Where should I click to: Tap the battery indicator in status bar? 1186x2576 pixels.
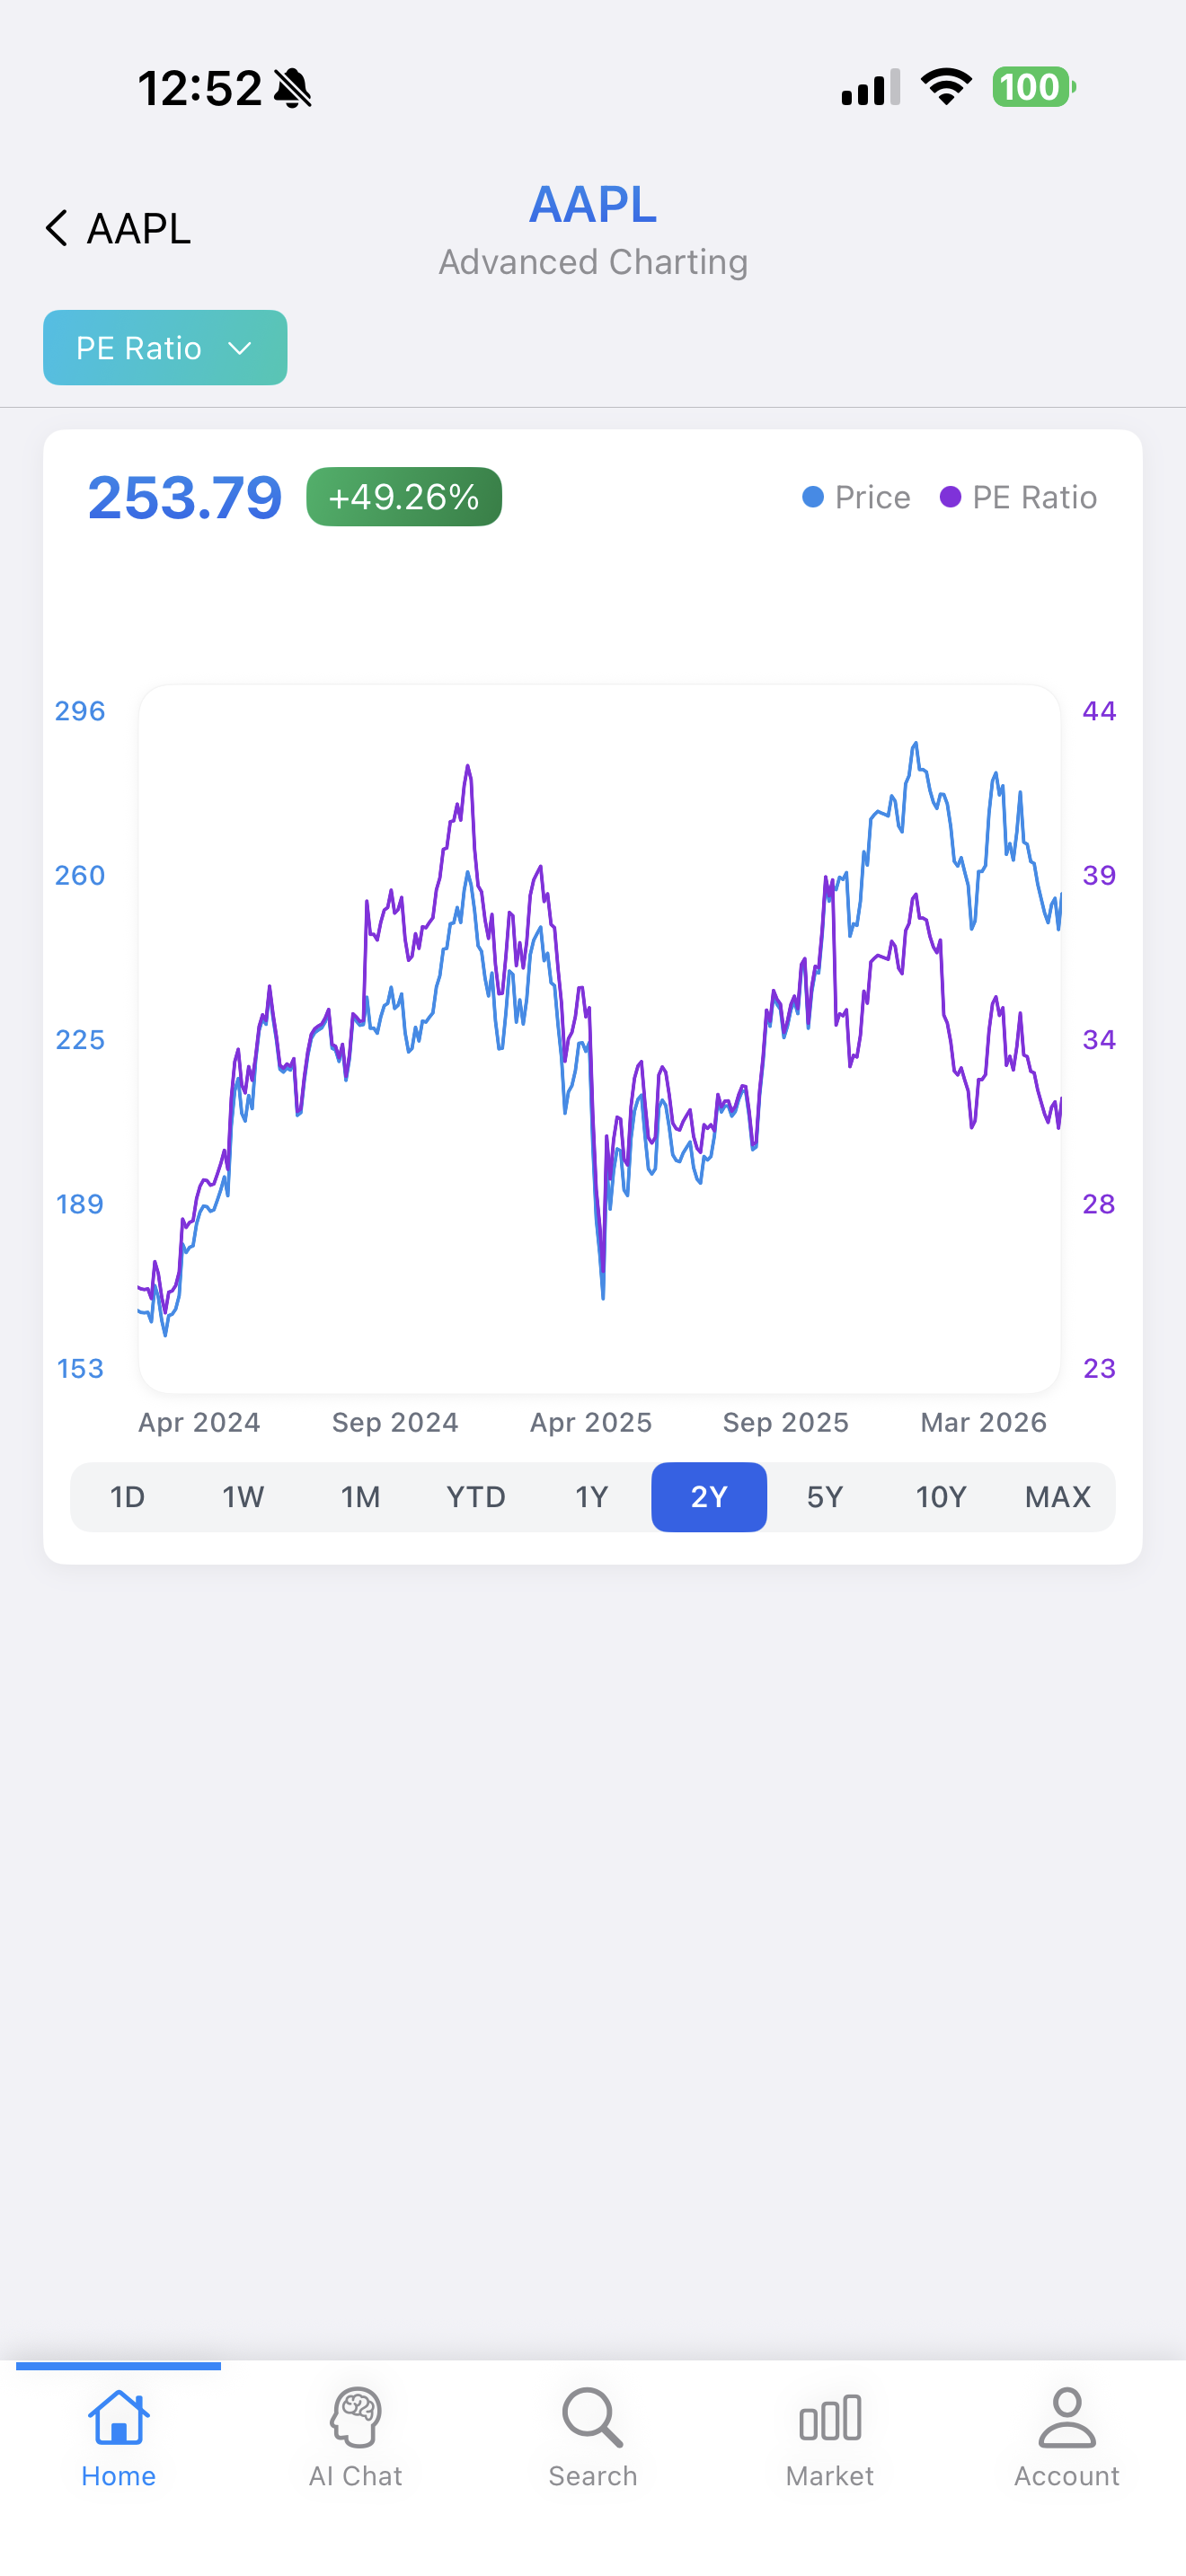pyautogui.click(x=1034, y=87)
